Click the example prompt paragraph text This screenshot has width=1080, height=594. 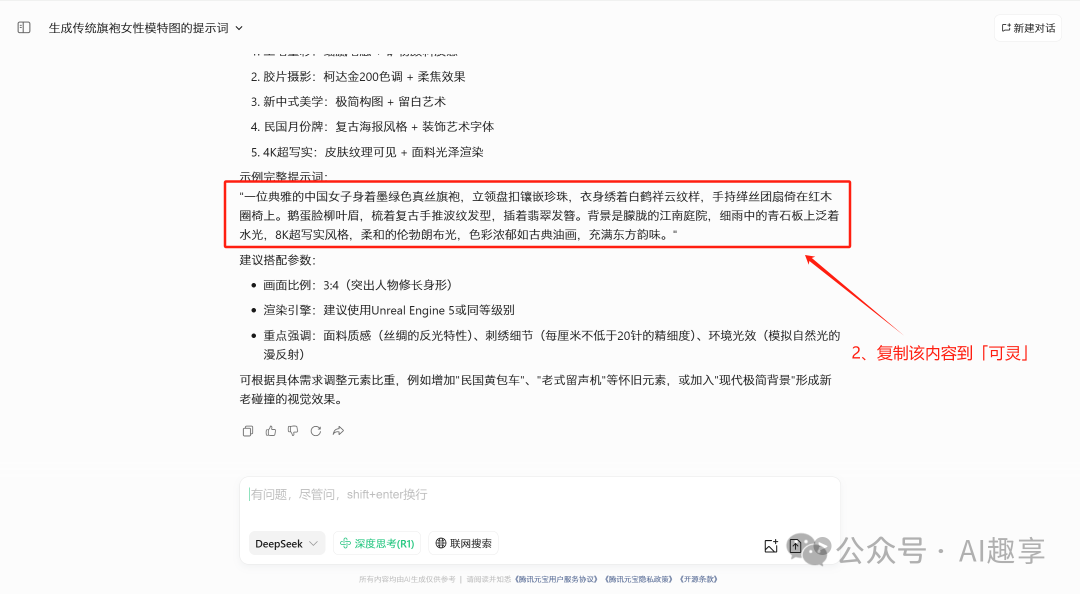point(539,216)
